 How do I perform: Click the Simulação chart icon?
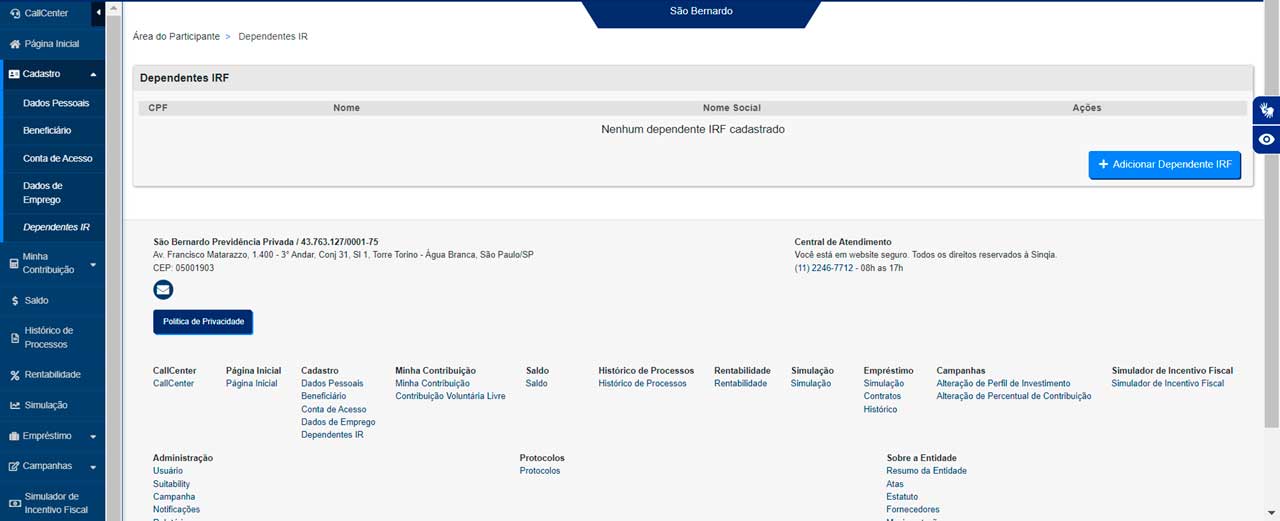pos(15,405)
